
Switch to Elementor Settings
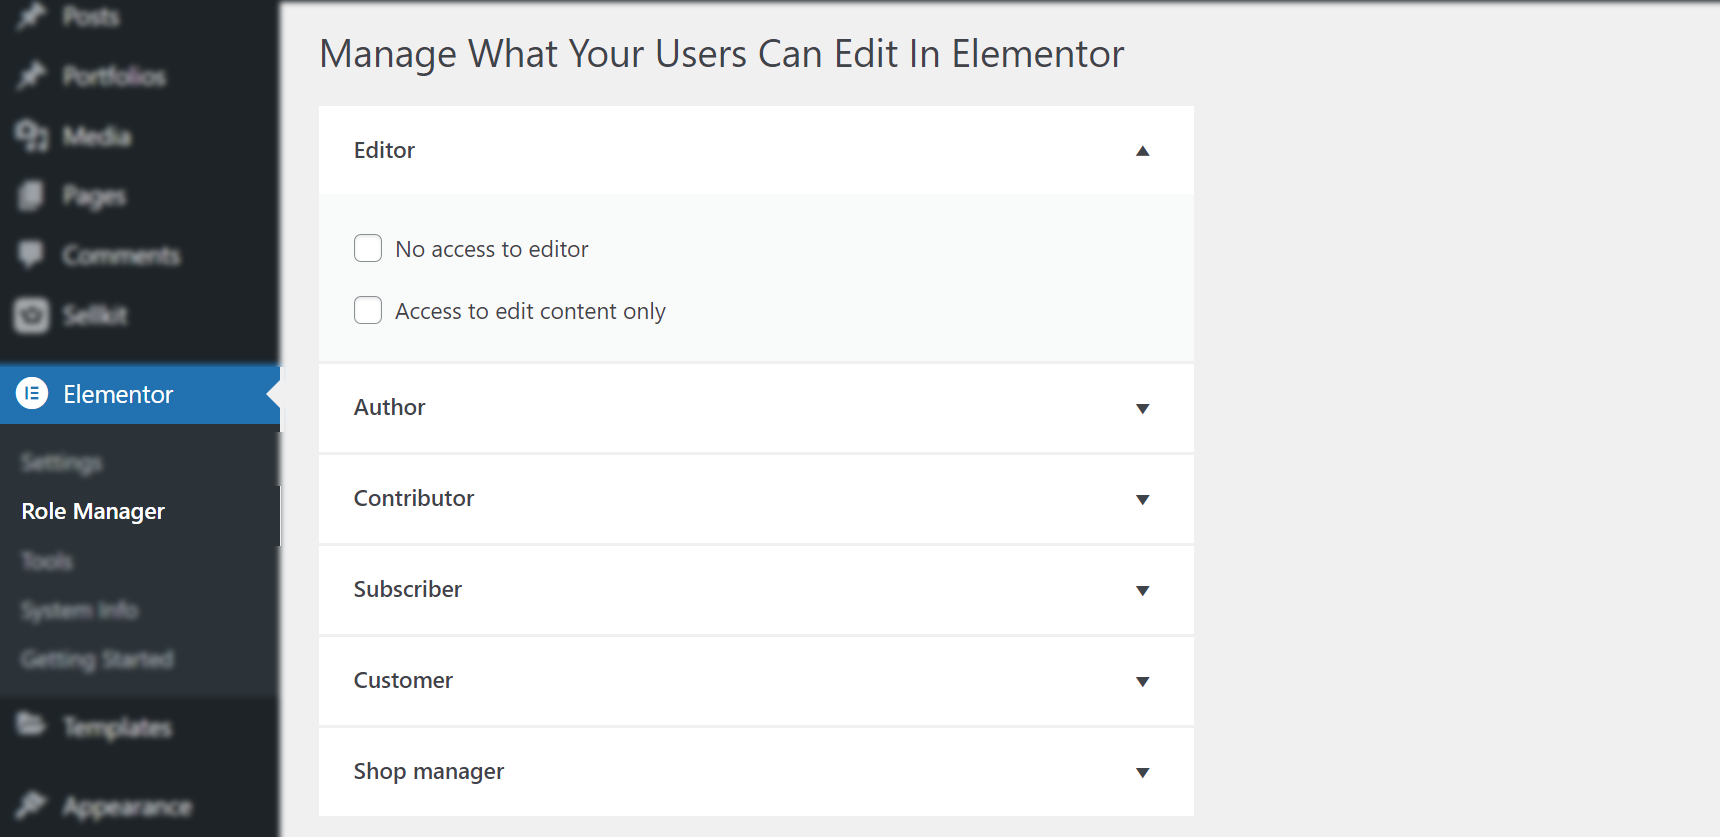pos(61,462)
